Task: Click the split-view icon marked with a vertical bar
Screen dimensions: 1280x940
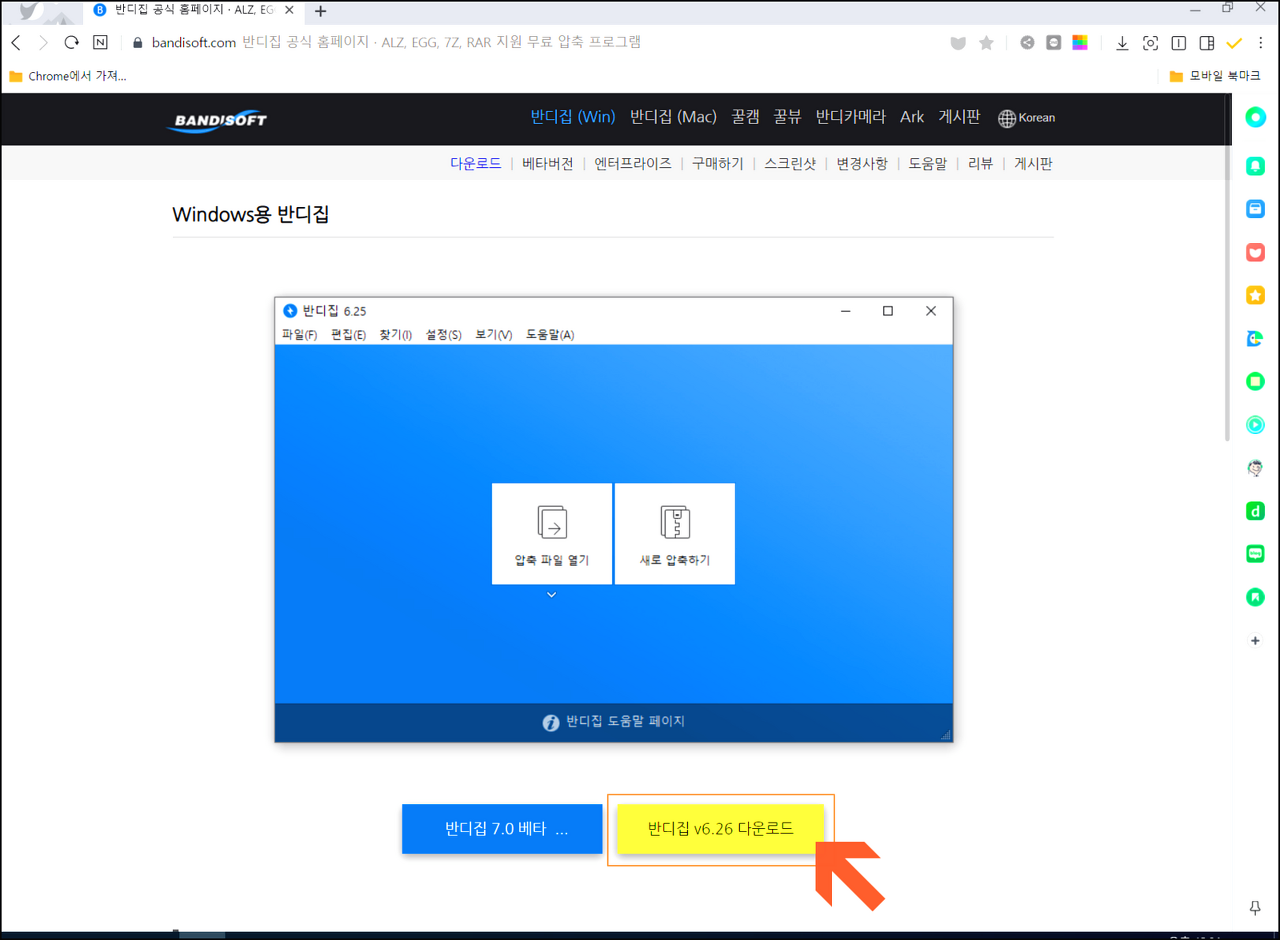Action: point(1179,43)
